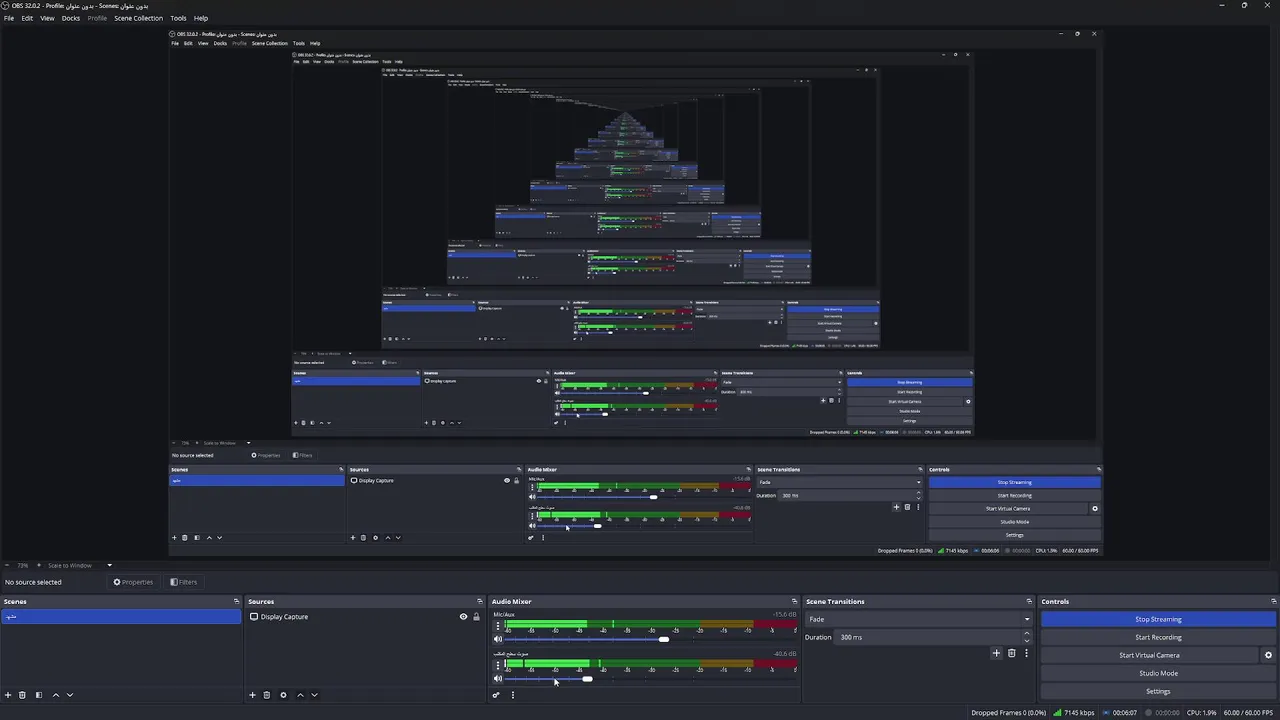Add a new scene with the Scenes plus icon
The width and height of the screenshot is (1280, 720).
8,695
